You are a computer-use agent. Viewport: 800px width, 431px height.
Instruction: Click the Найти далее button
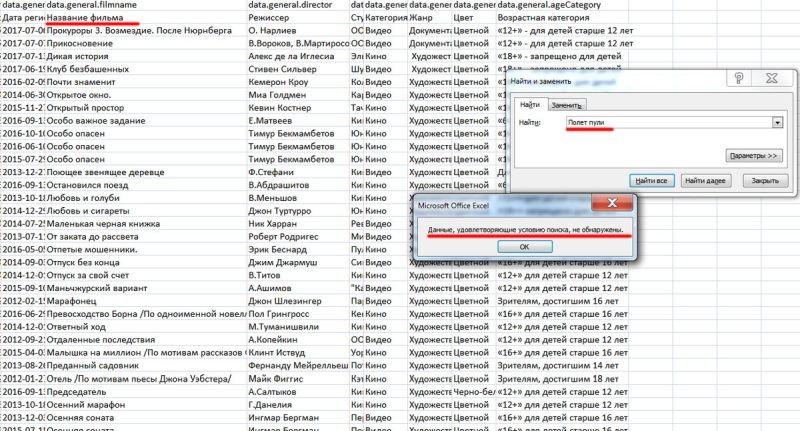(704, 180)
